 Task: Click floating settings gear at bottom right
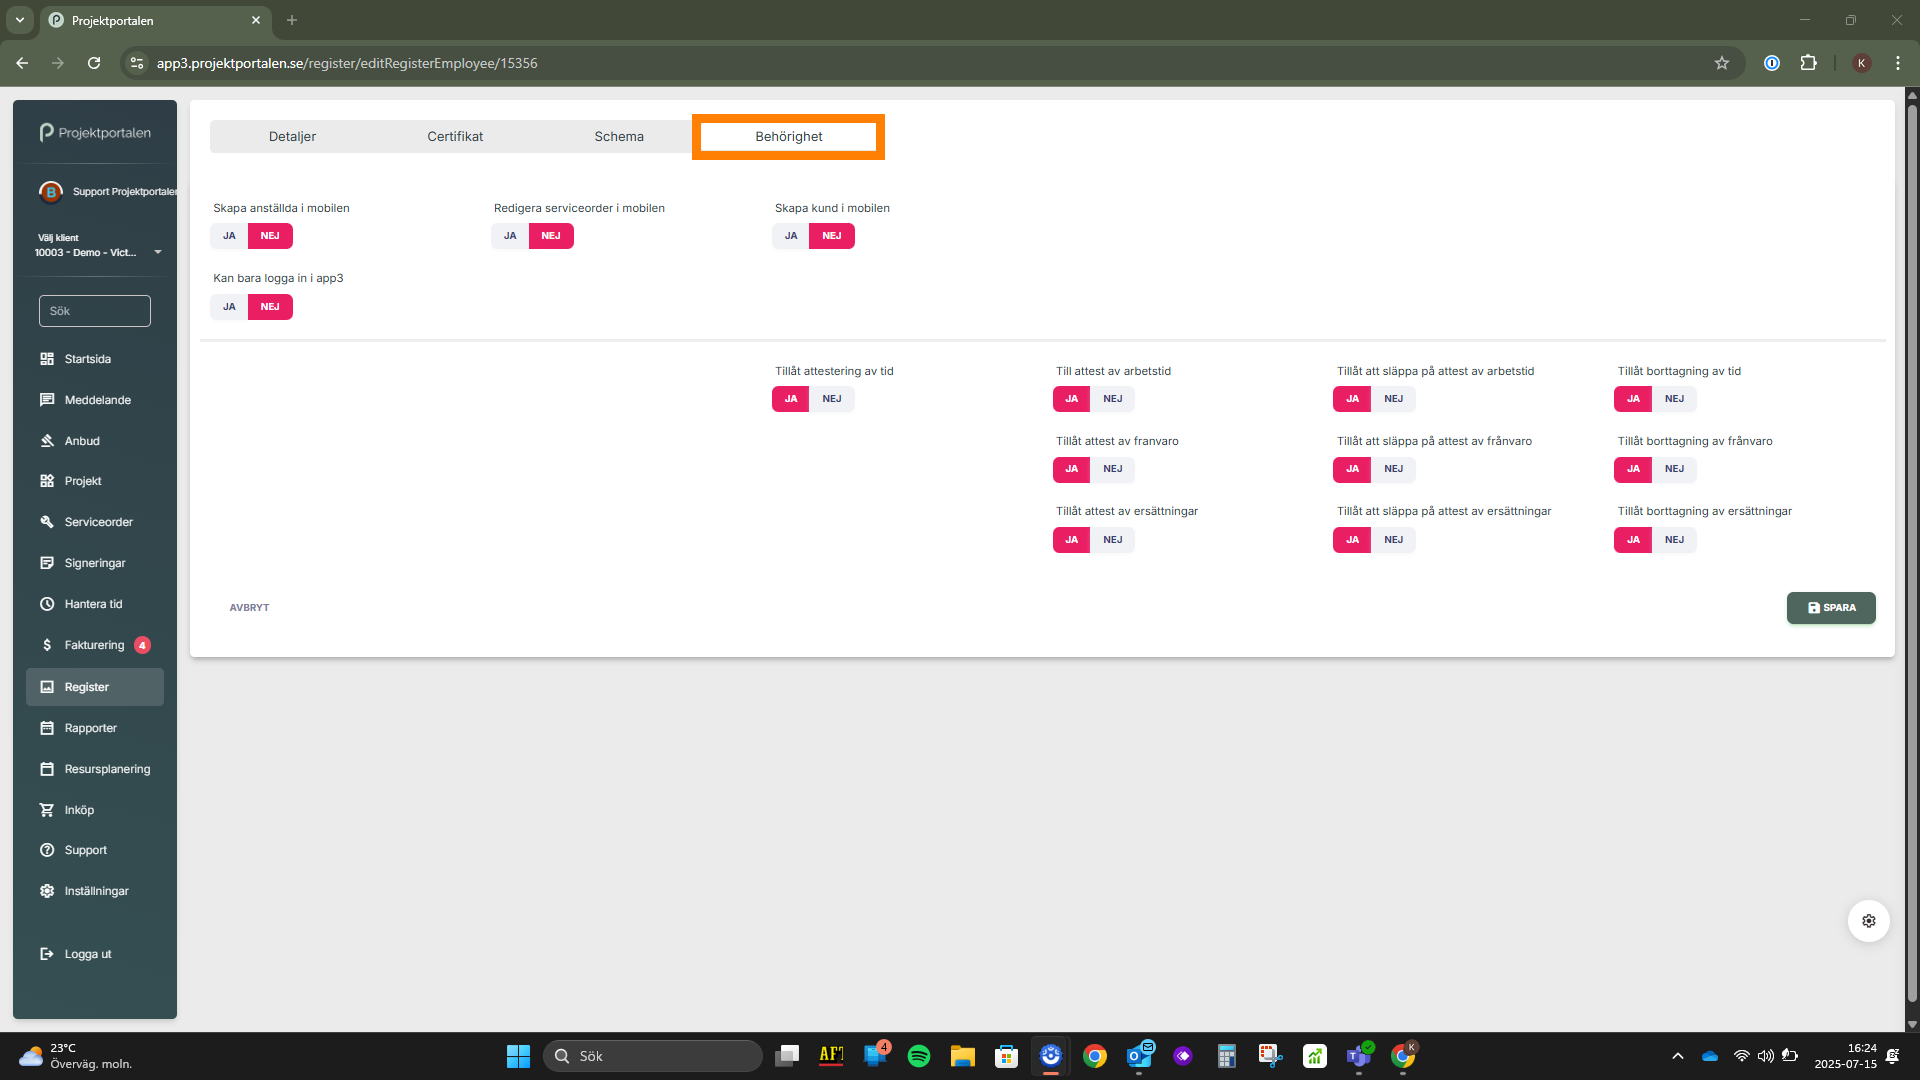[1868, 921]
